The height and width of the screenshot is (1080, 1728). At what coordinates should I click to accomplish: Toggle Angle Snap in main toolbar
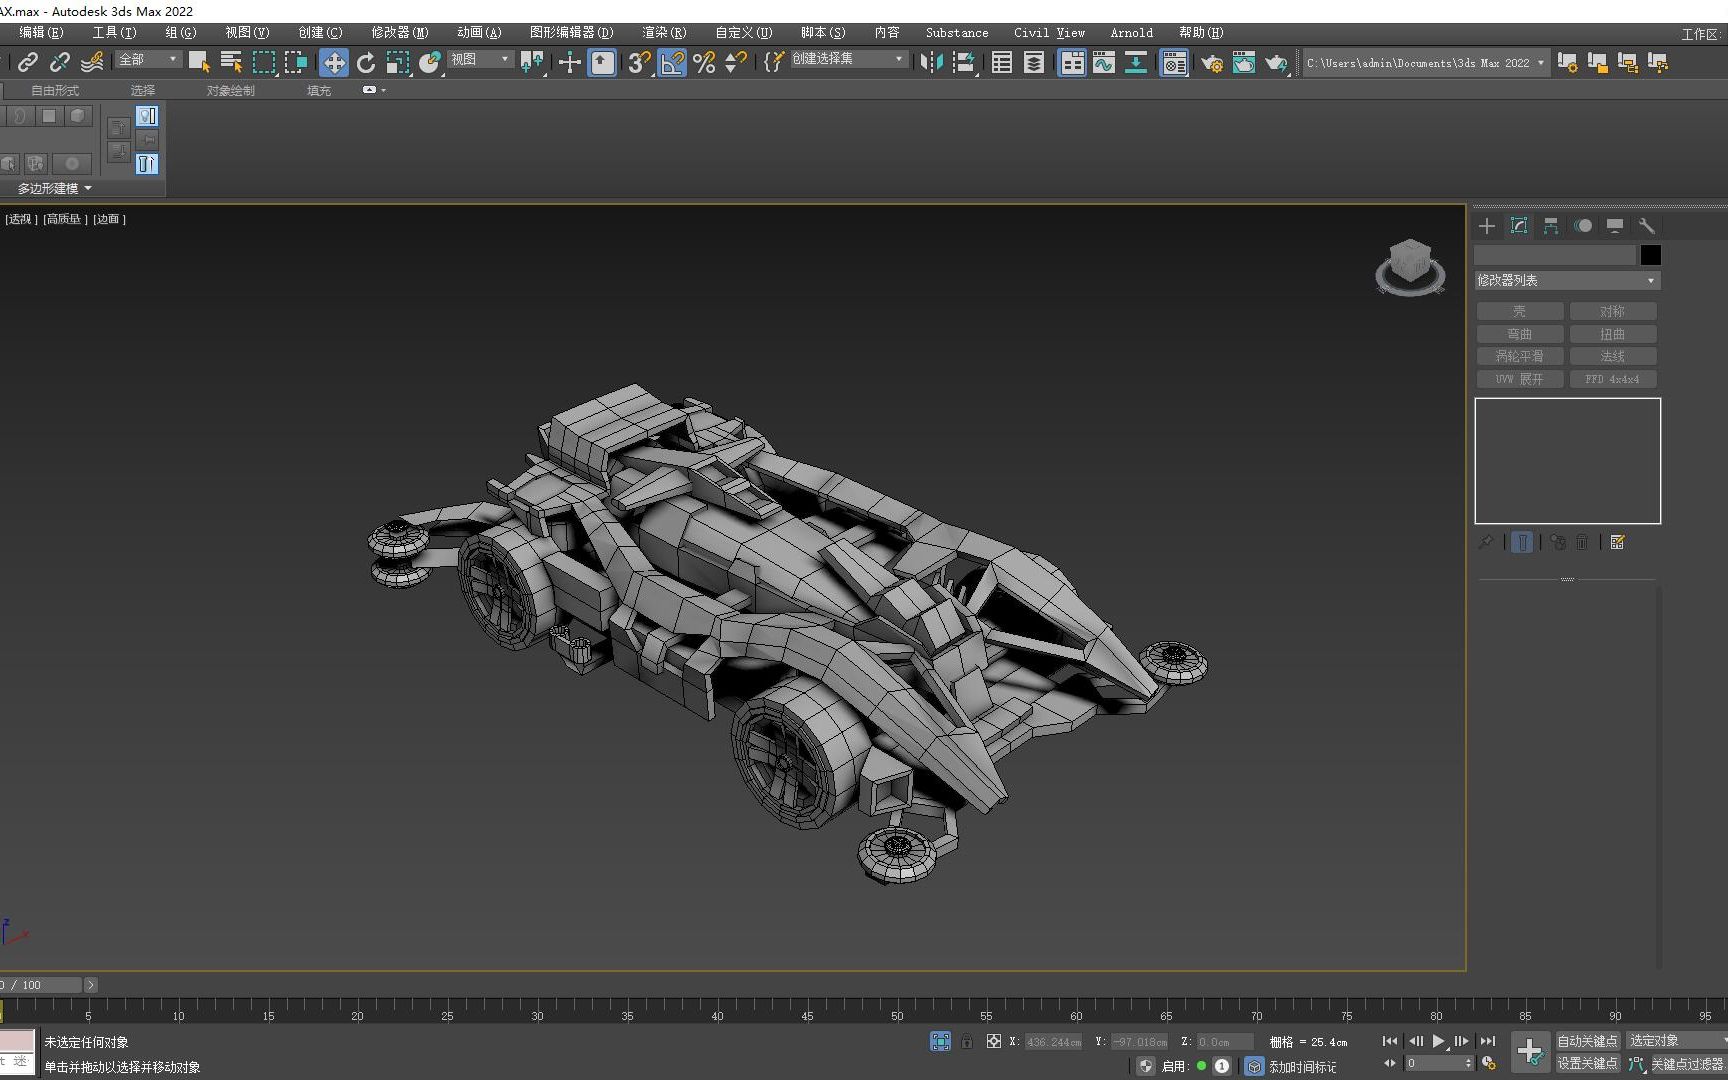click(x=672, y=63)
